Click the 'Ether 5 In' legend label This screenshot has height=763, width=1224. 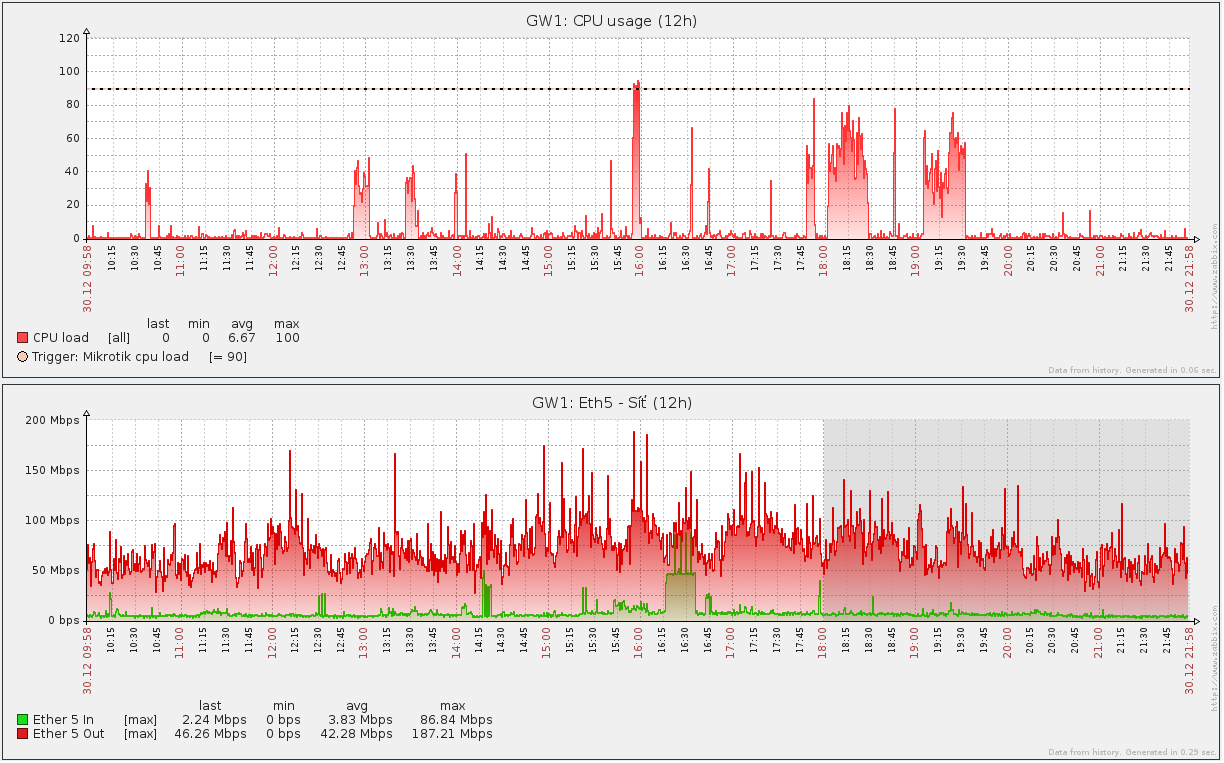(63, 719)
